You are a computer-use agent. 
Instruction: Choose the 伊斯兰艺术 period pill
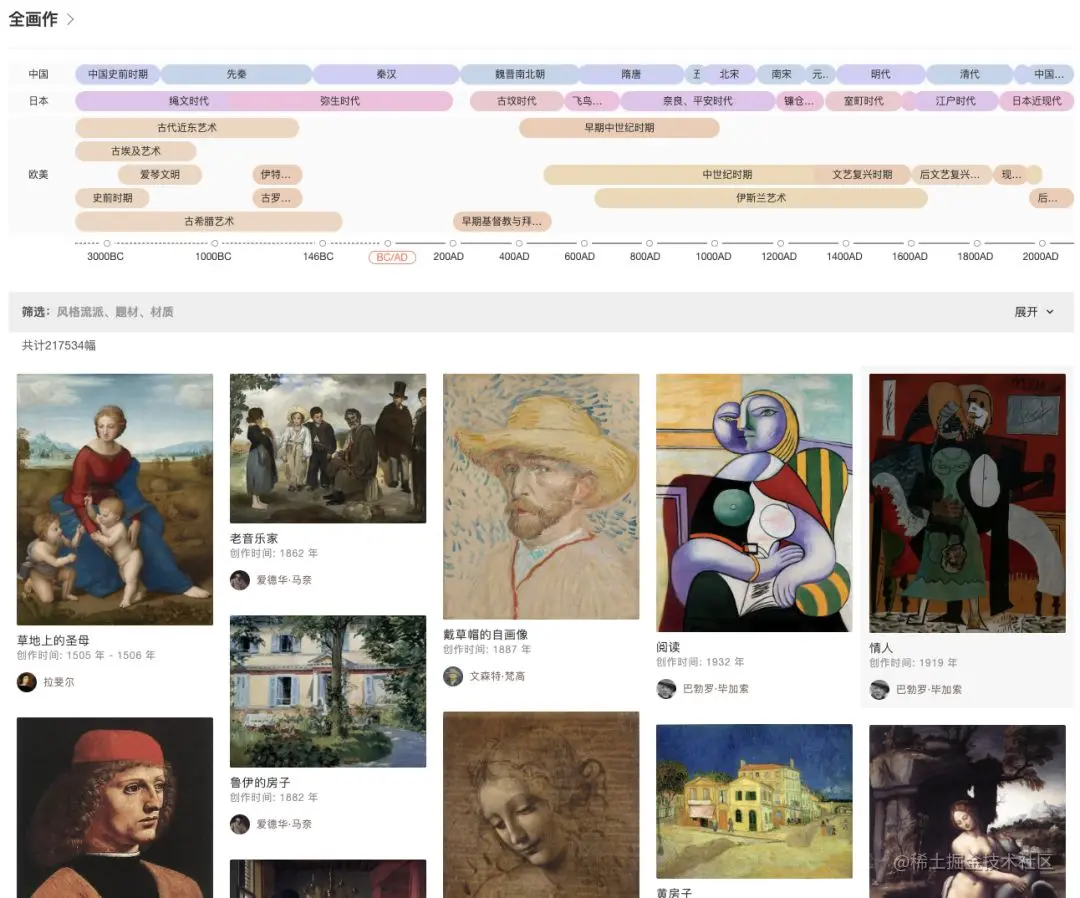click(x=760, y=198)
